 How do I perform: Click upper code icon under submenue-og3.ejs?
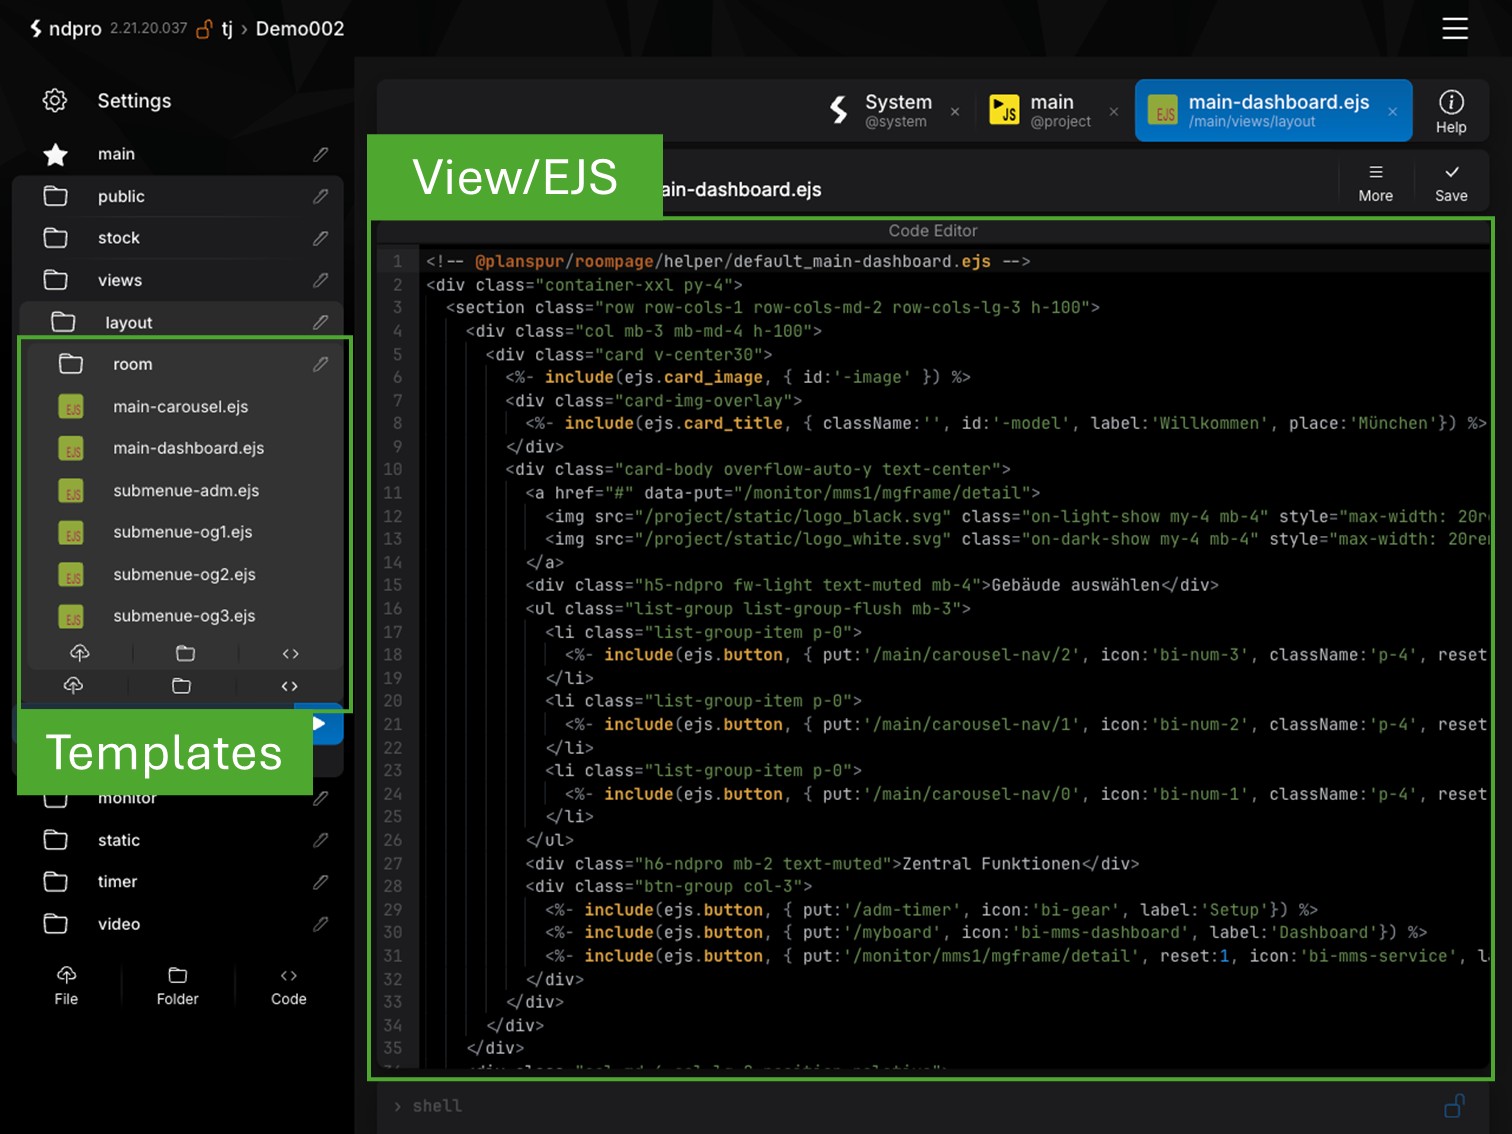[x=290, y=653]
